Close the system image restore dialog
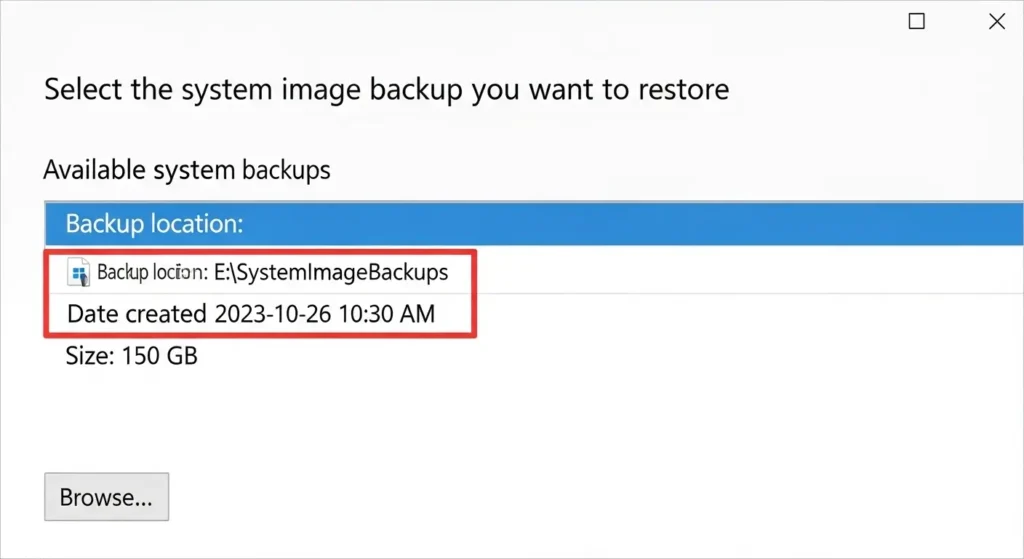 point(997,22)
